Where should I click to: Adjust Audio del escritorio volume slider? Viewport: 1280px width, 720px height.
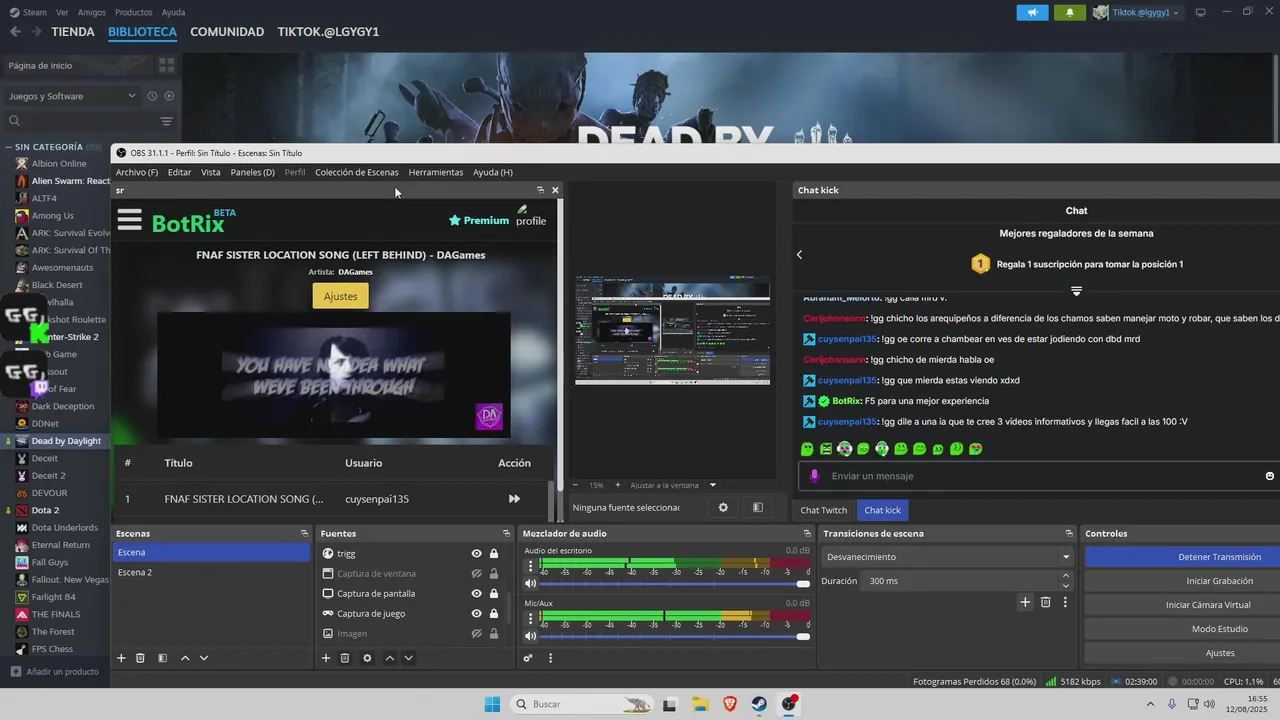675,583
